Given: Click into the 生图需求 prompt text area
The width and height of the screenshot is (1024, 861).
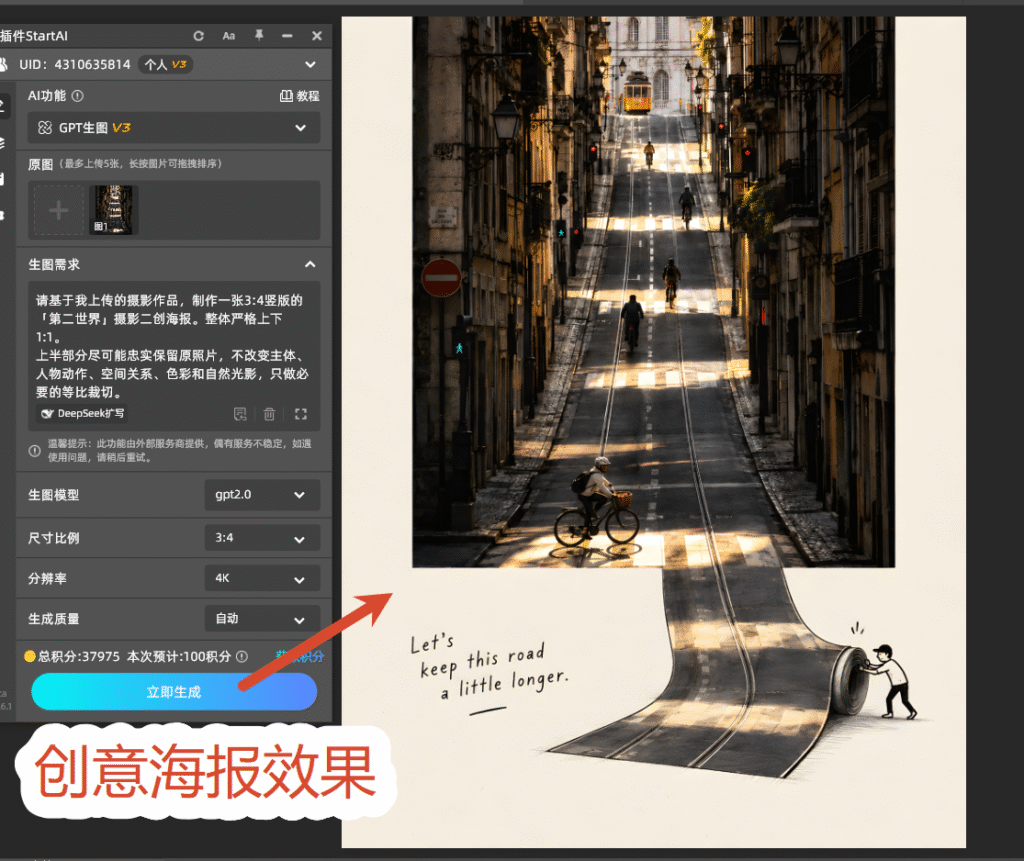Looking at the screenshot, I should pos(174,346).
